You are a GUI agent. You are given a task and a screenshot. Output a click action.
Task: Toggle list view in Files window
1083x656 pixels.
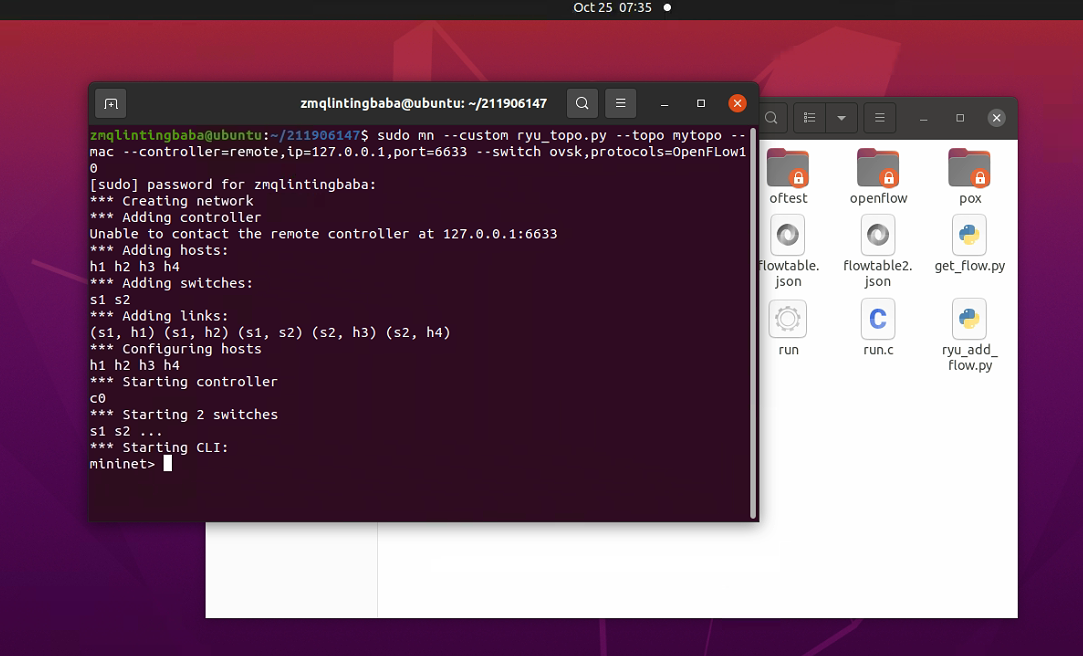[809, 118]
